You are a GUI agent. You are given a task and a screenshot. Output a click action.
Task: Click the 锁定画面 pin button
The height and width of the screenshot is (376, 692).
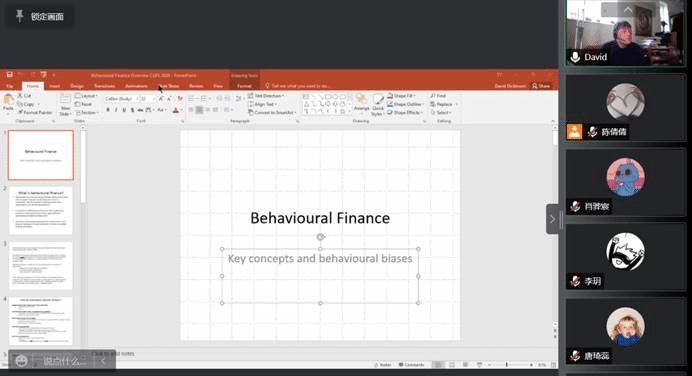click(41, 17)
